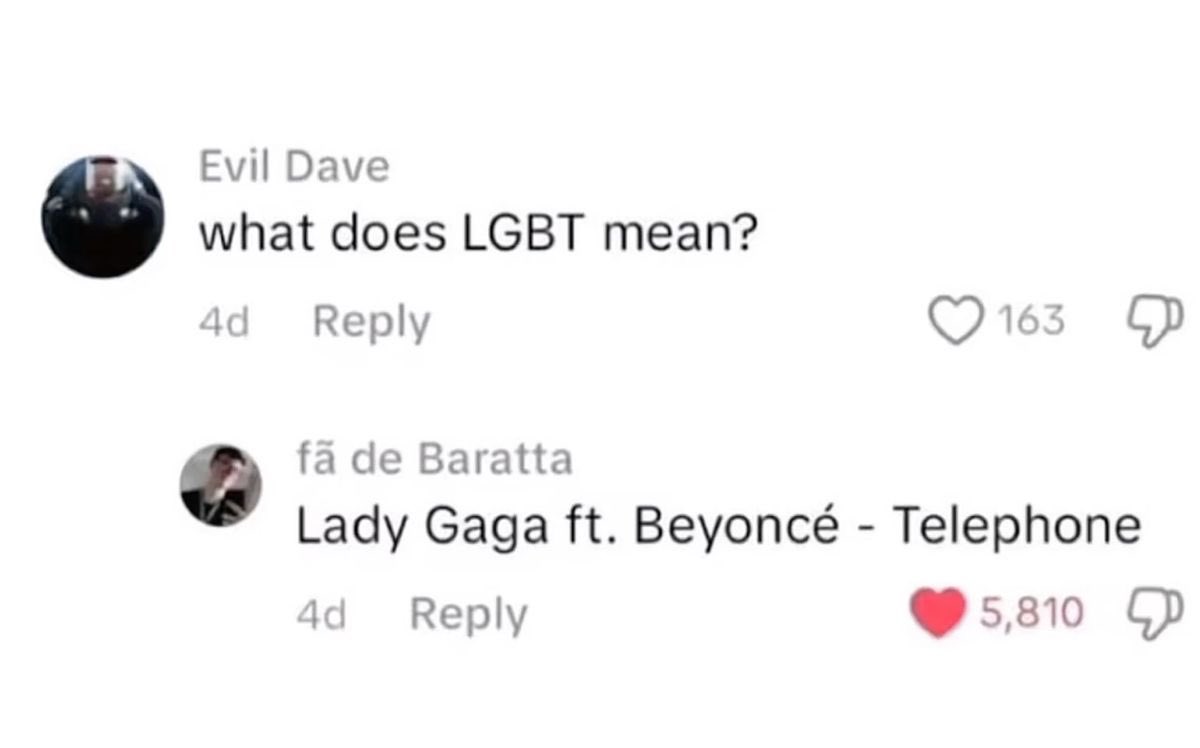Select the 163 like count
Screen dimensions: 1200x748
1030,322
